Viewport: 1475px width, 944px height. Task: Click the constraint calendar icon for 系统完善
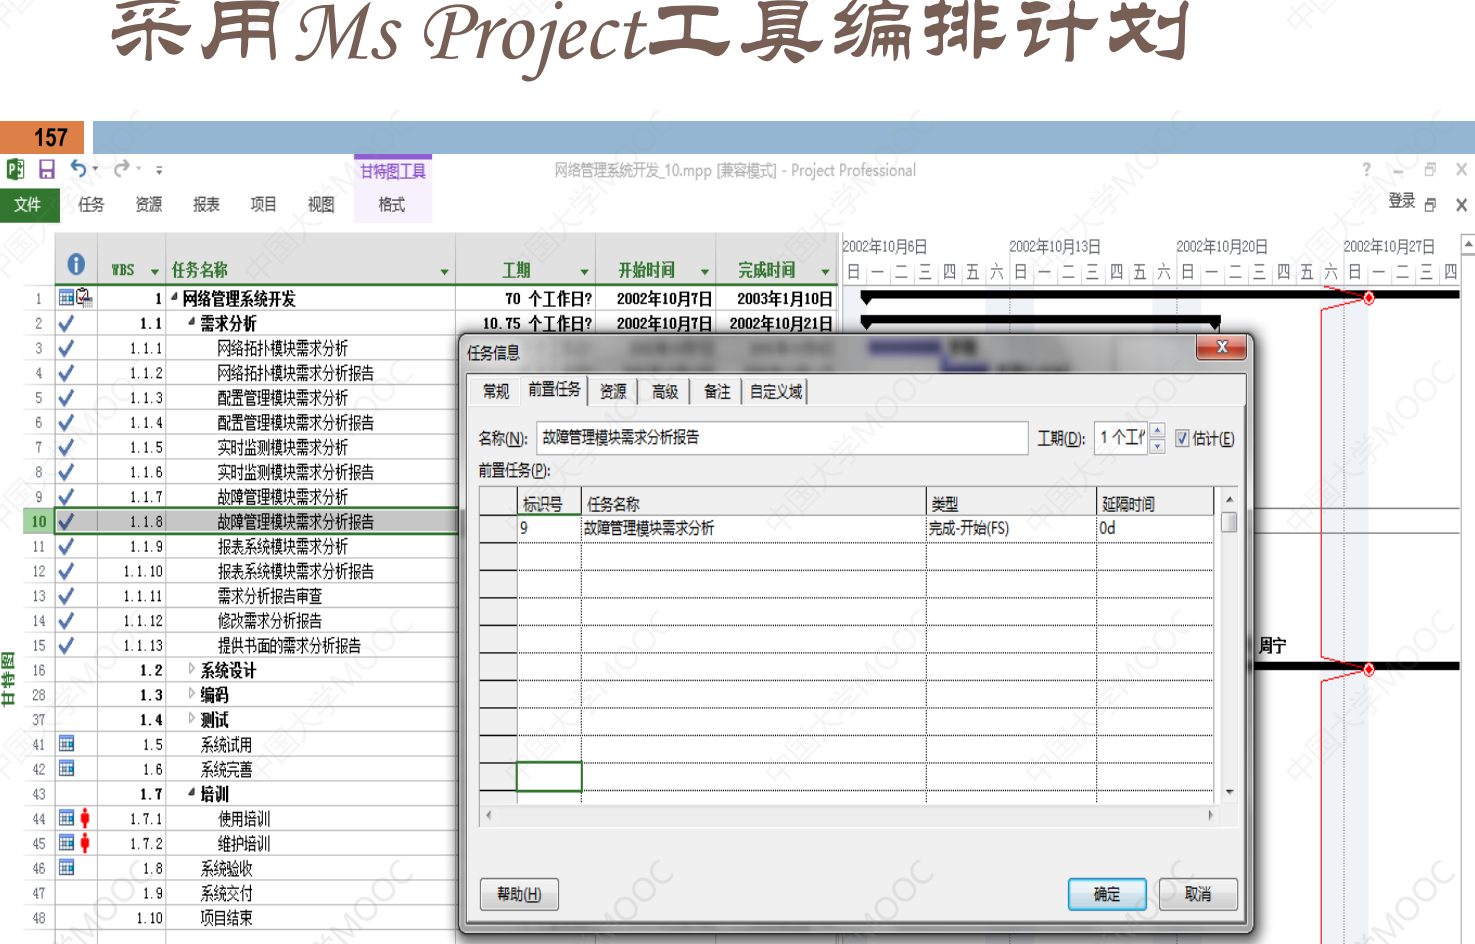[66, 768]
